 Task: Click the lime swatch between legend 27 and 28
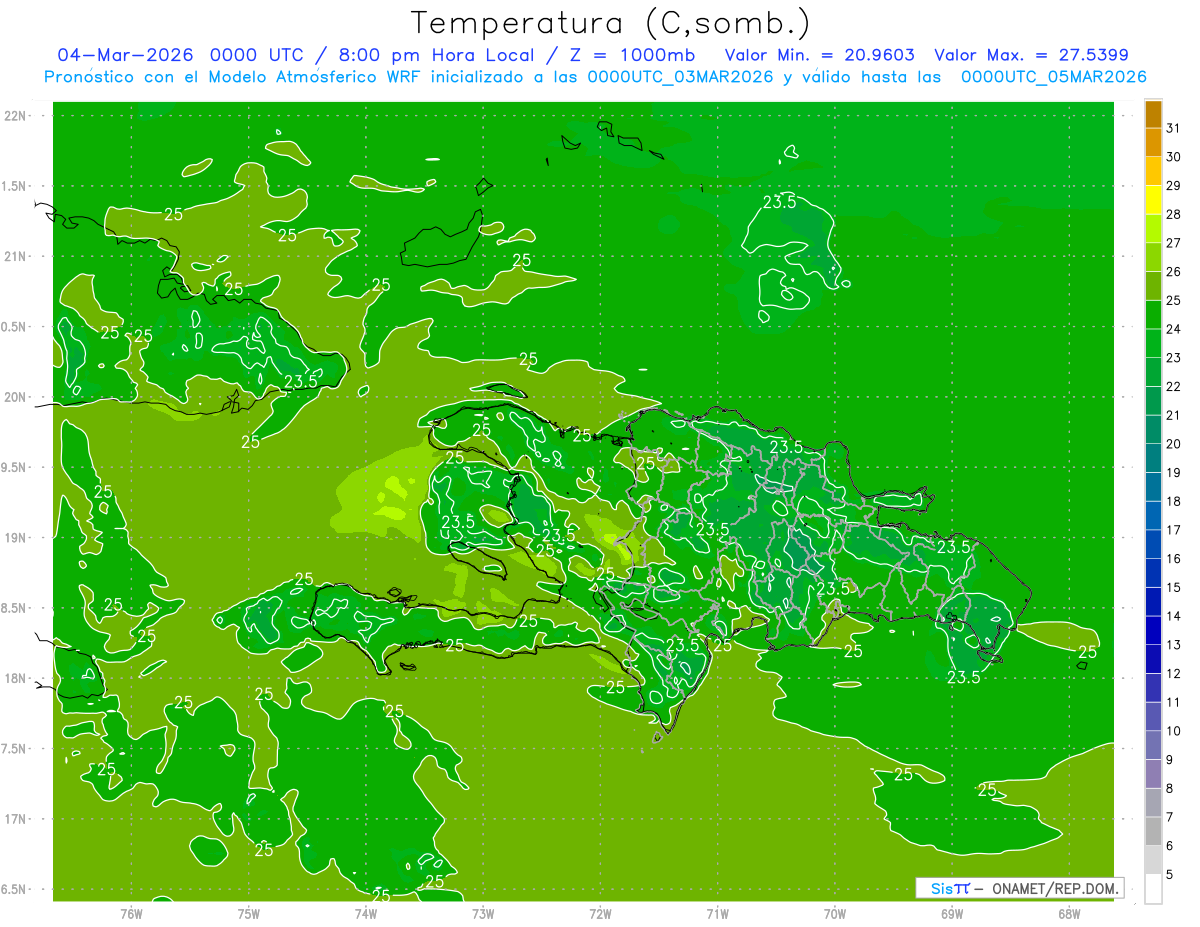pyautogui.click(x=1153, y=228)
